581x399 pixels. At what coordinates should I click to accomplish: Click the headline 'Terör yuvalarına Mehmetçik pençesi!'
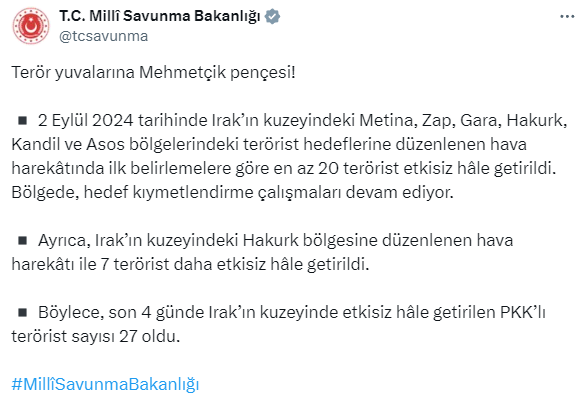tap(153, 72)
